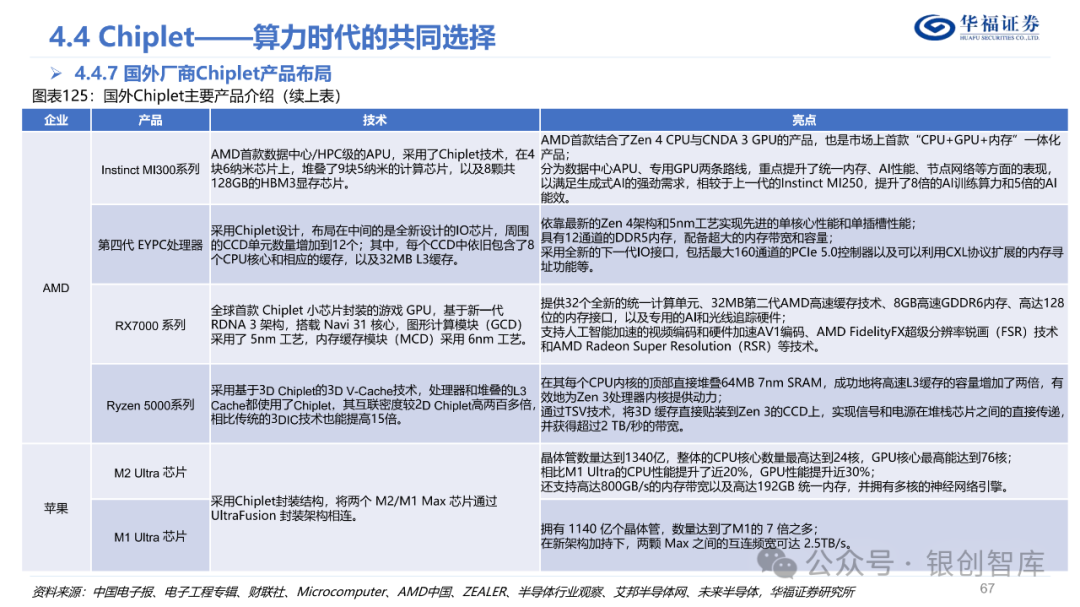Click the 苹果 (Apple) company cell
The image size is (1080, 607).
[57, 507]
